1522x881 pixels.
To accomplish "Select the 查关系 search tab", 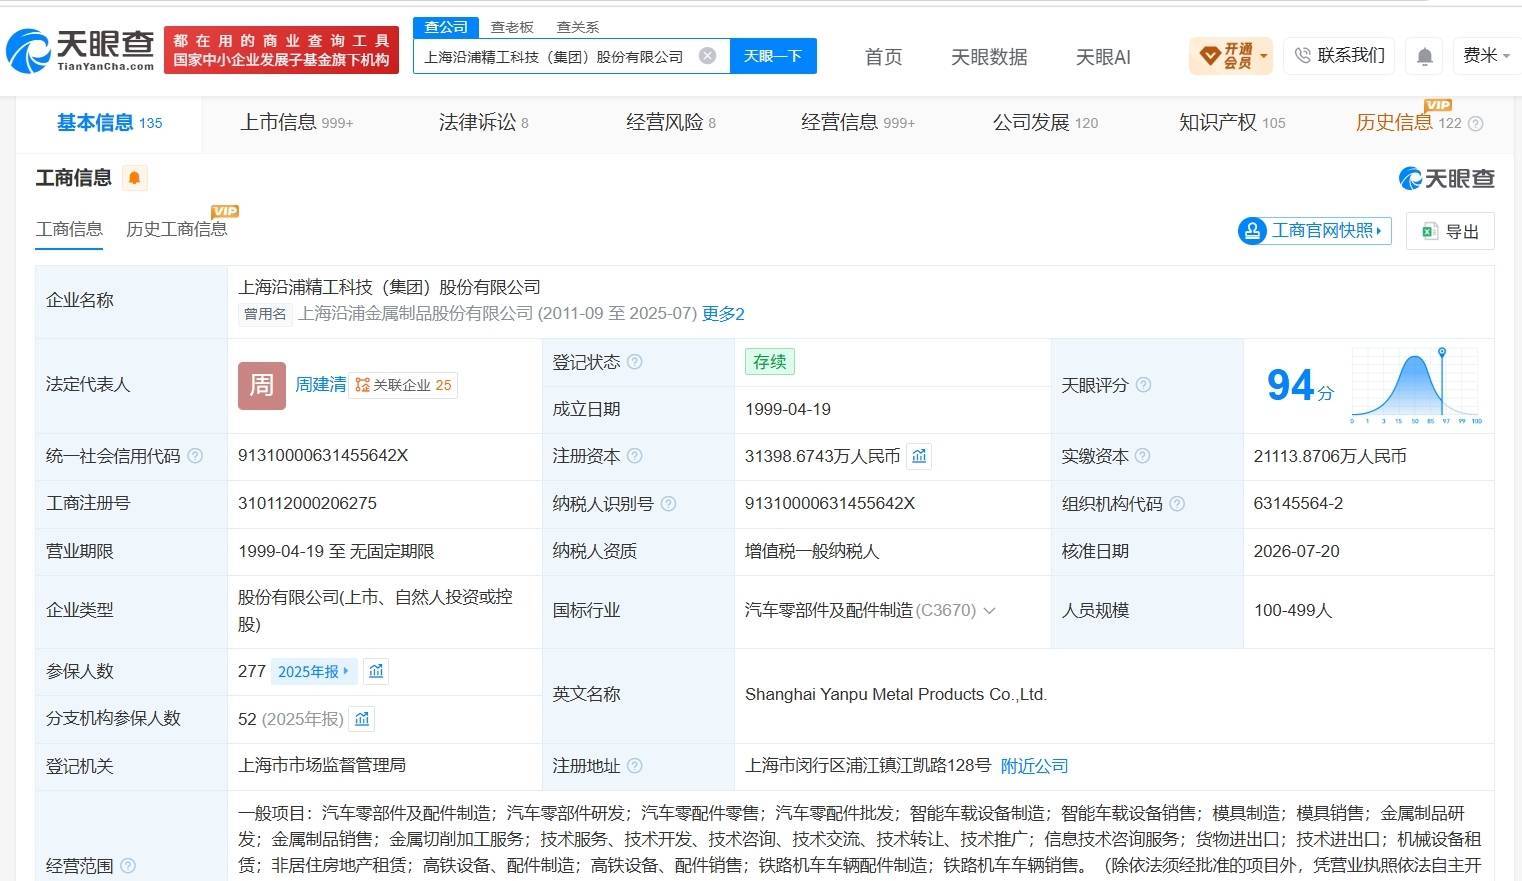I will click(x=578, y=27).
